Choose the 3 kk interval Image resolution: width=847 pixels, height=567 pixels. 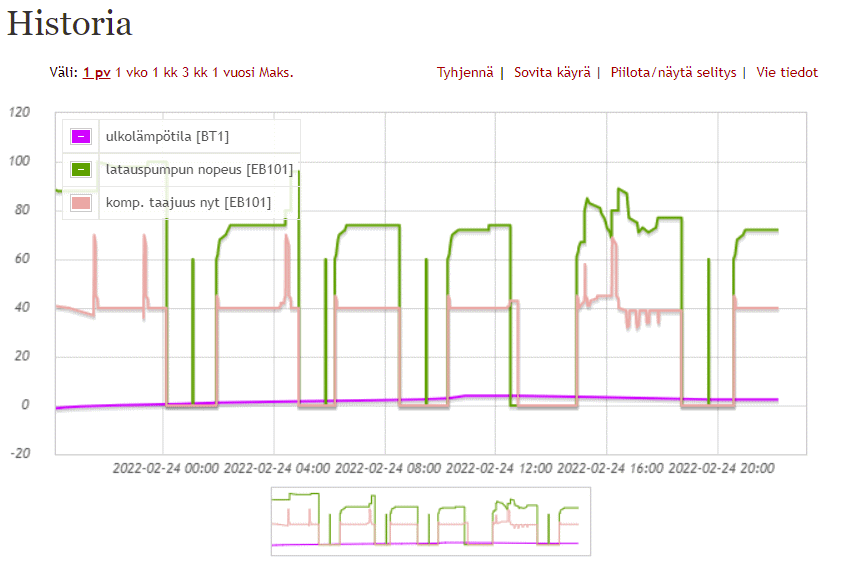click(x=195, y=73)
